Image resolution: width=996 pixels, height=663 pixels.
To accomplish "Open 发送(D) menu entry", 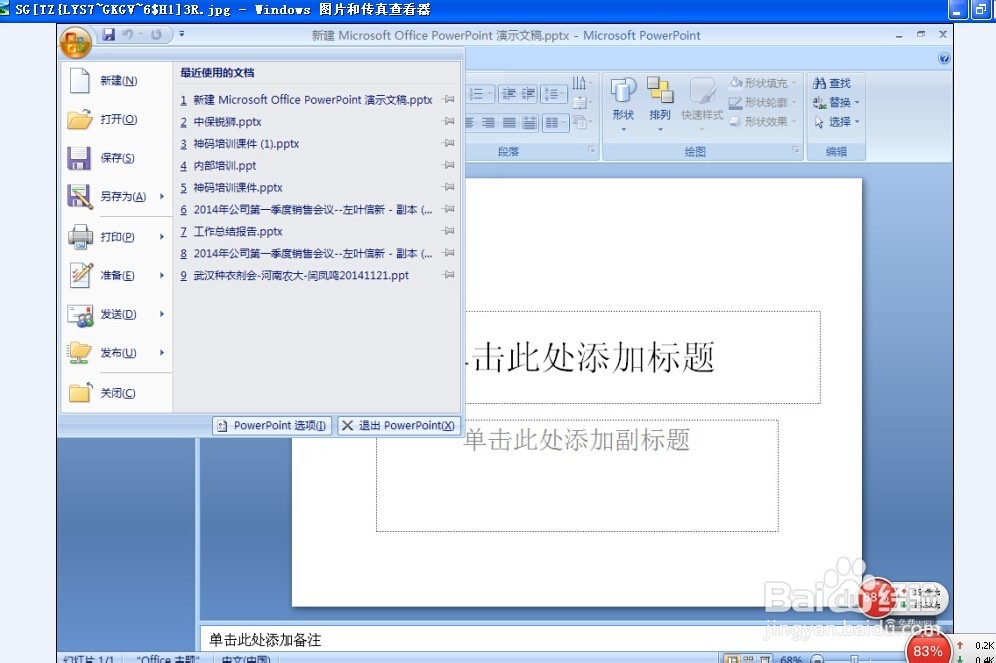I will click(117, 314).
